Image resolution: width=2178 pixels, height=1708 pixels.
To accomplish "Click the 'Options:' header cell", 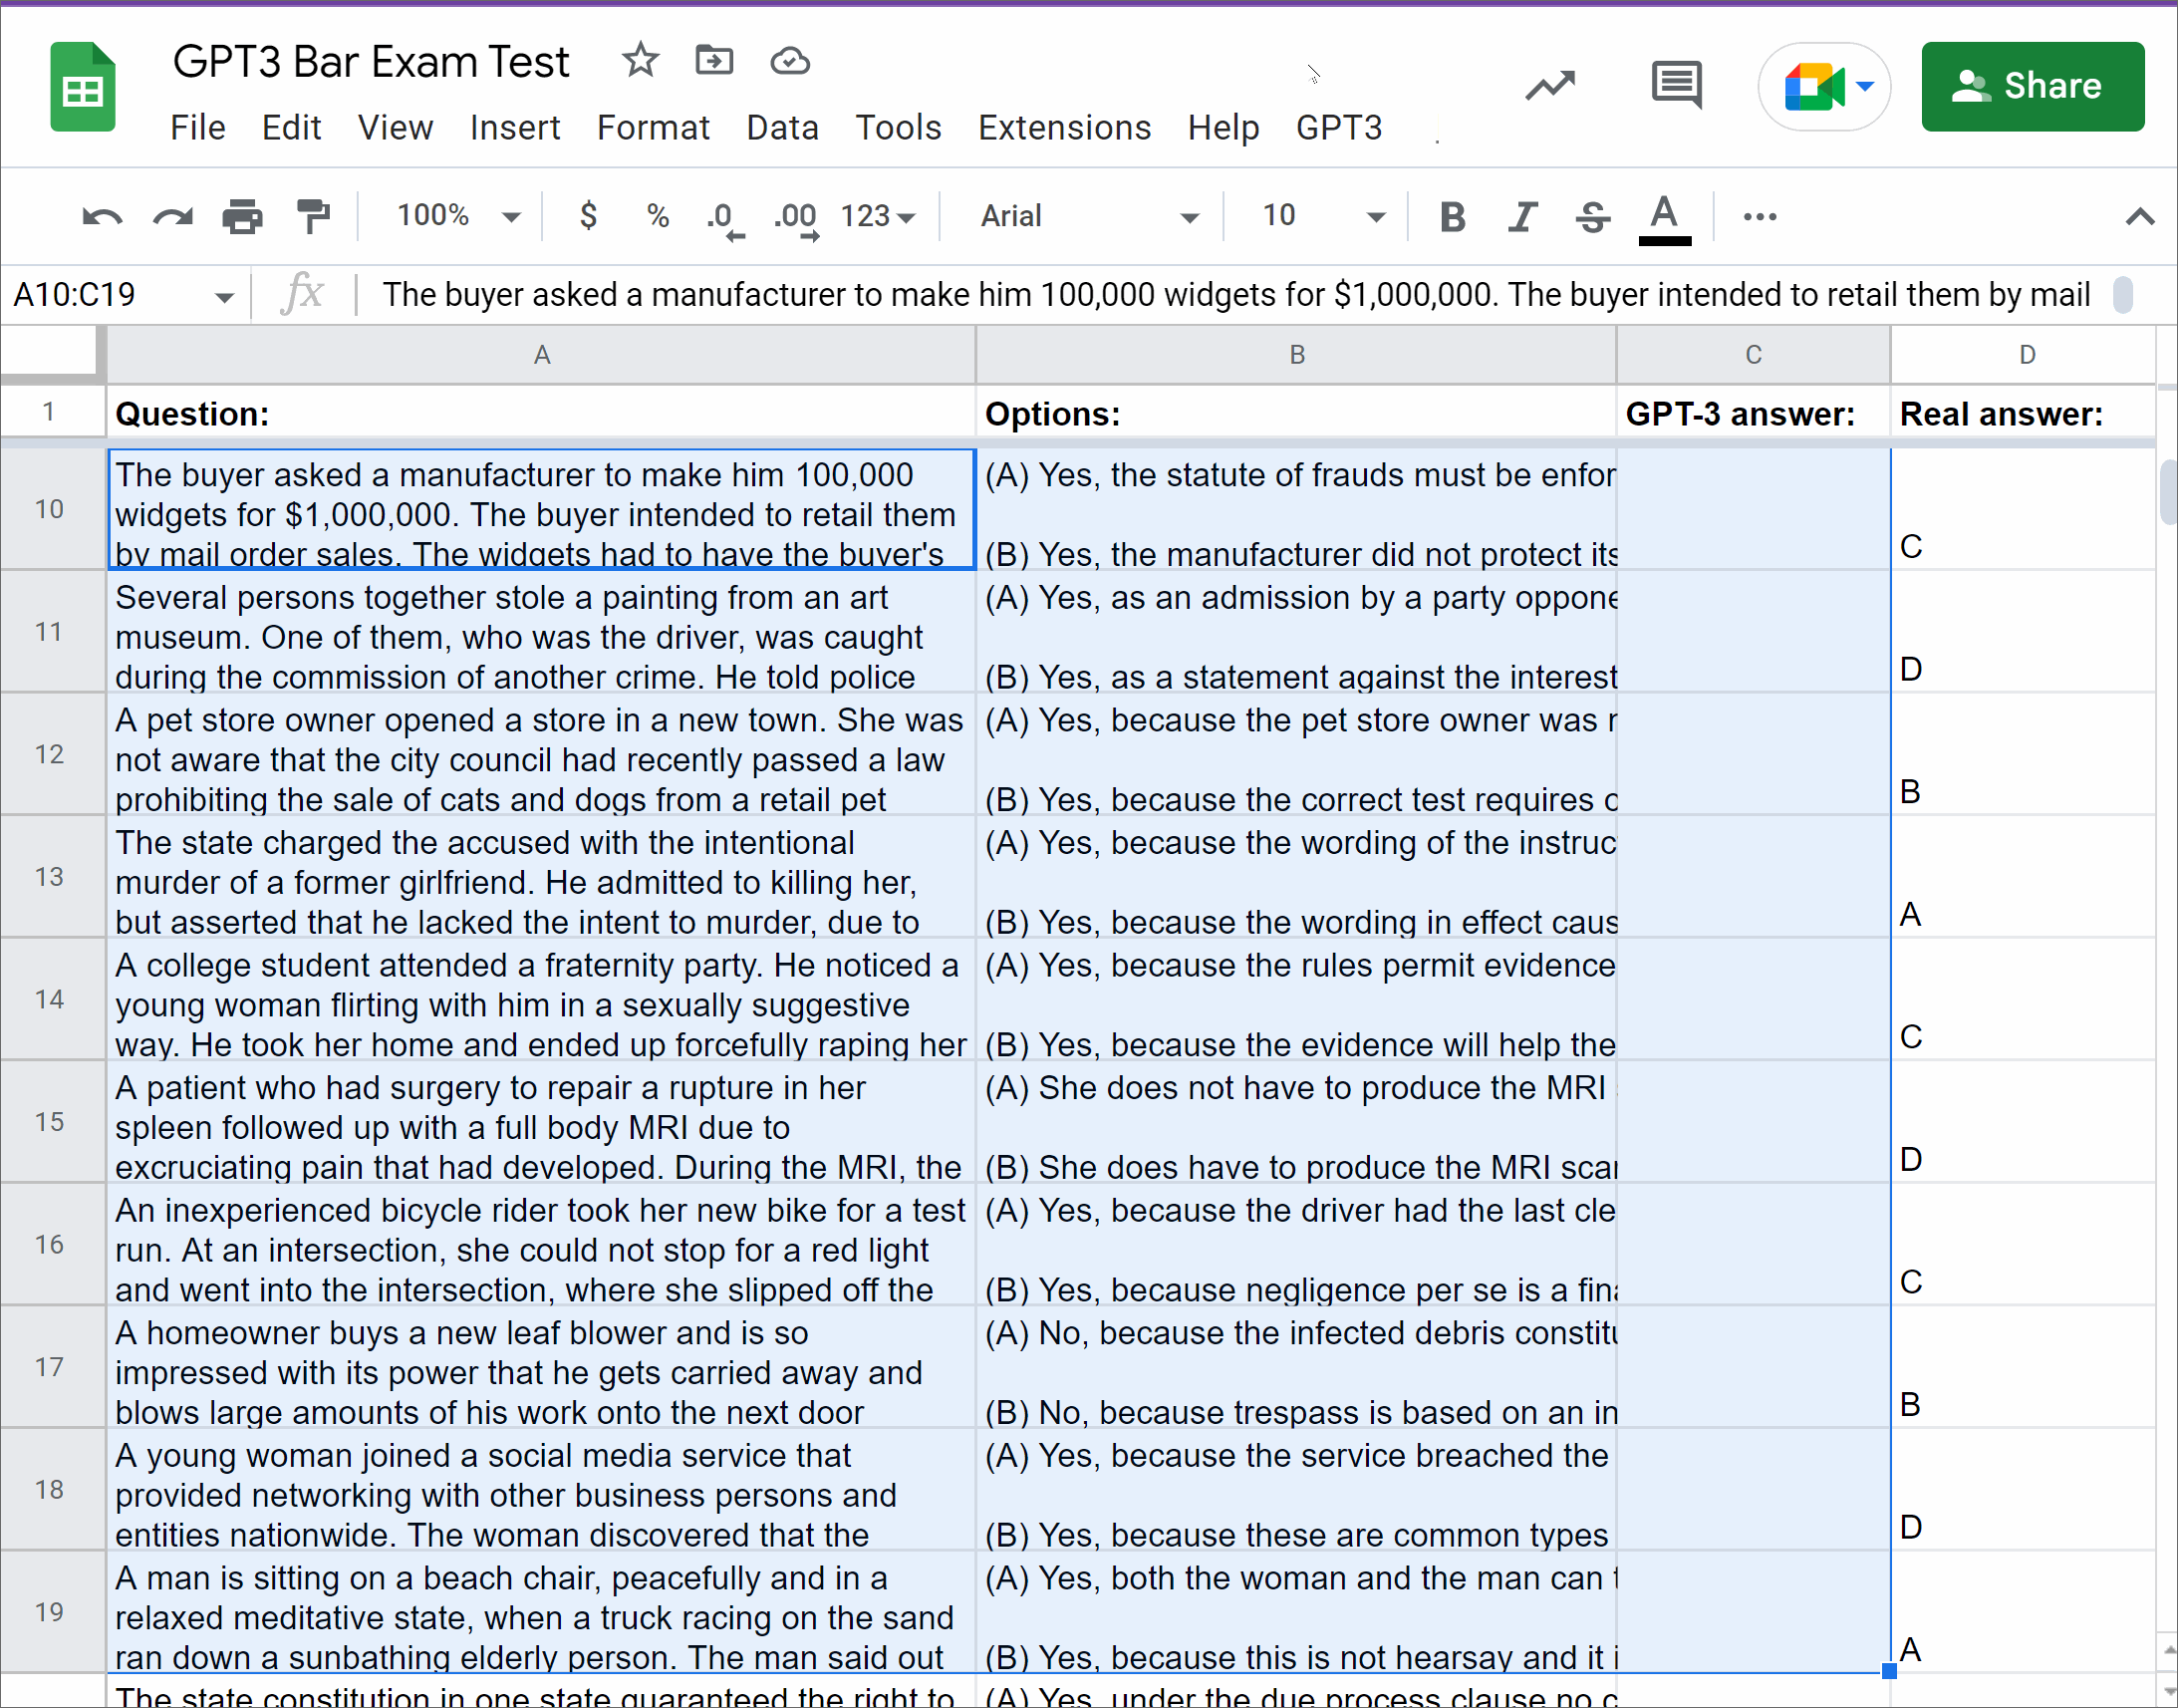I will pos(1296,413).
